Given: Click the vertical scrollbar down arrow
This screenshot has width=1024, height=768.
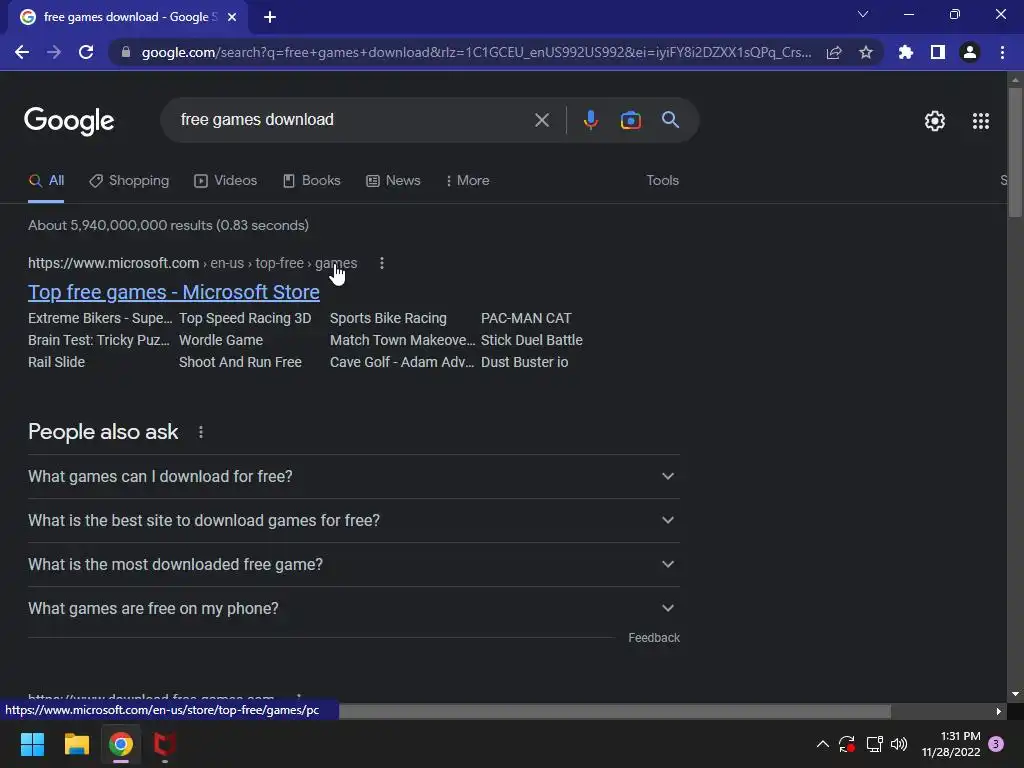Looking at the screenshot, I should [1015, 694].
